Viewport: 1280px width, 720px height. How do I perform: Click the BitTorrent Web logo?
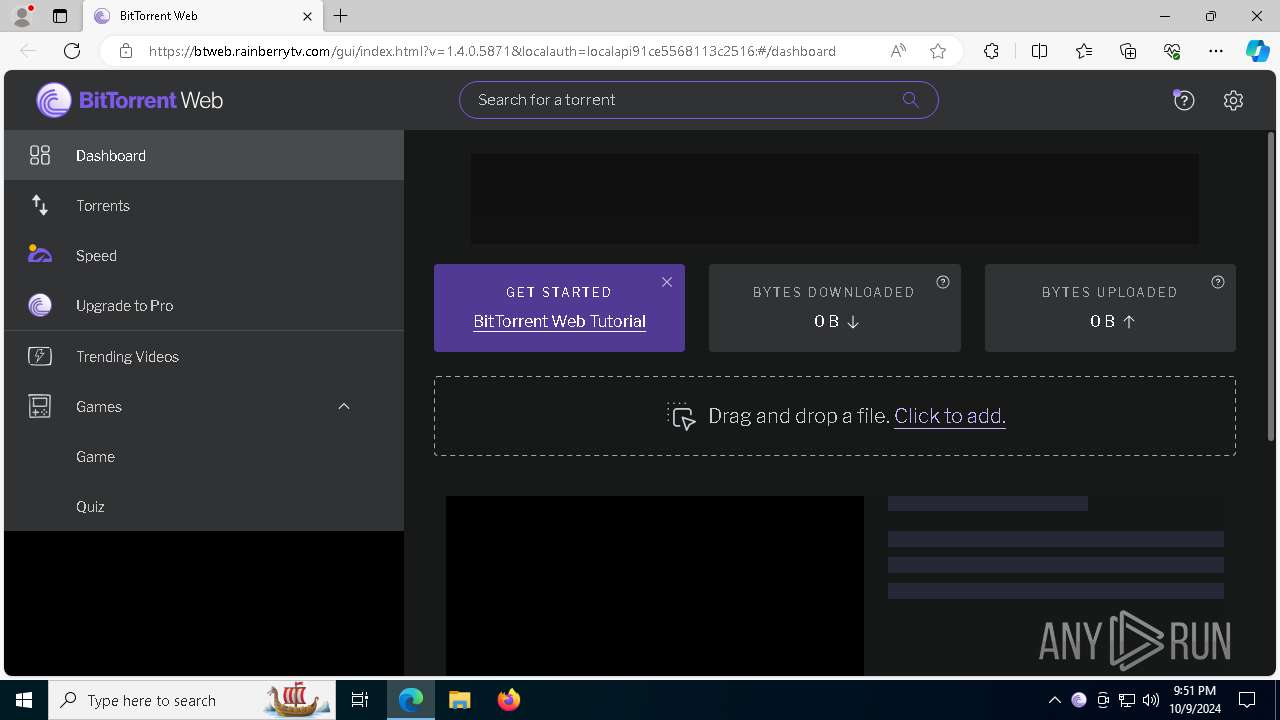pos(129,100)
